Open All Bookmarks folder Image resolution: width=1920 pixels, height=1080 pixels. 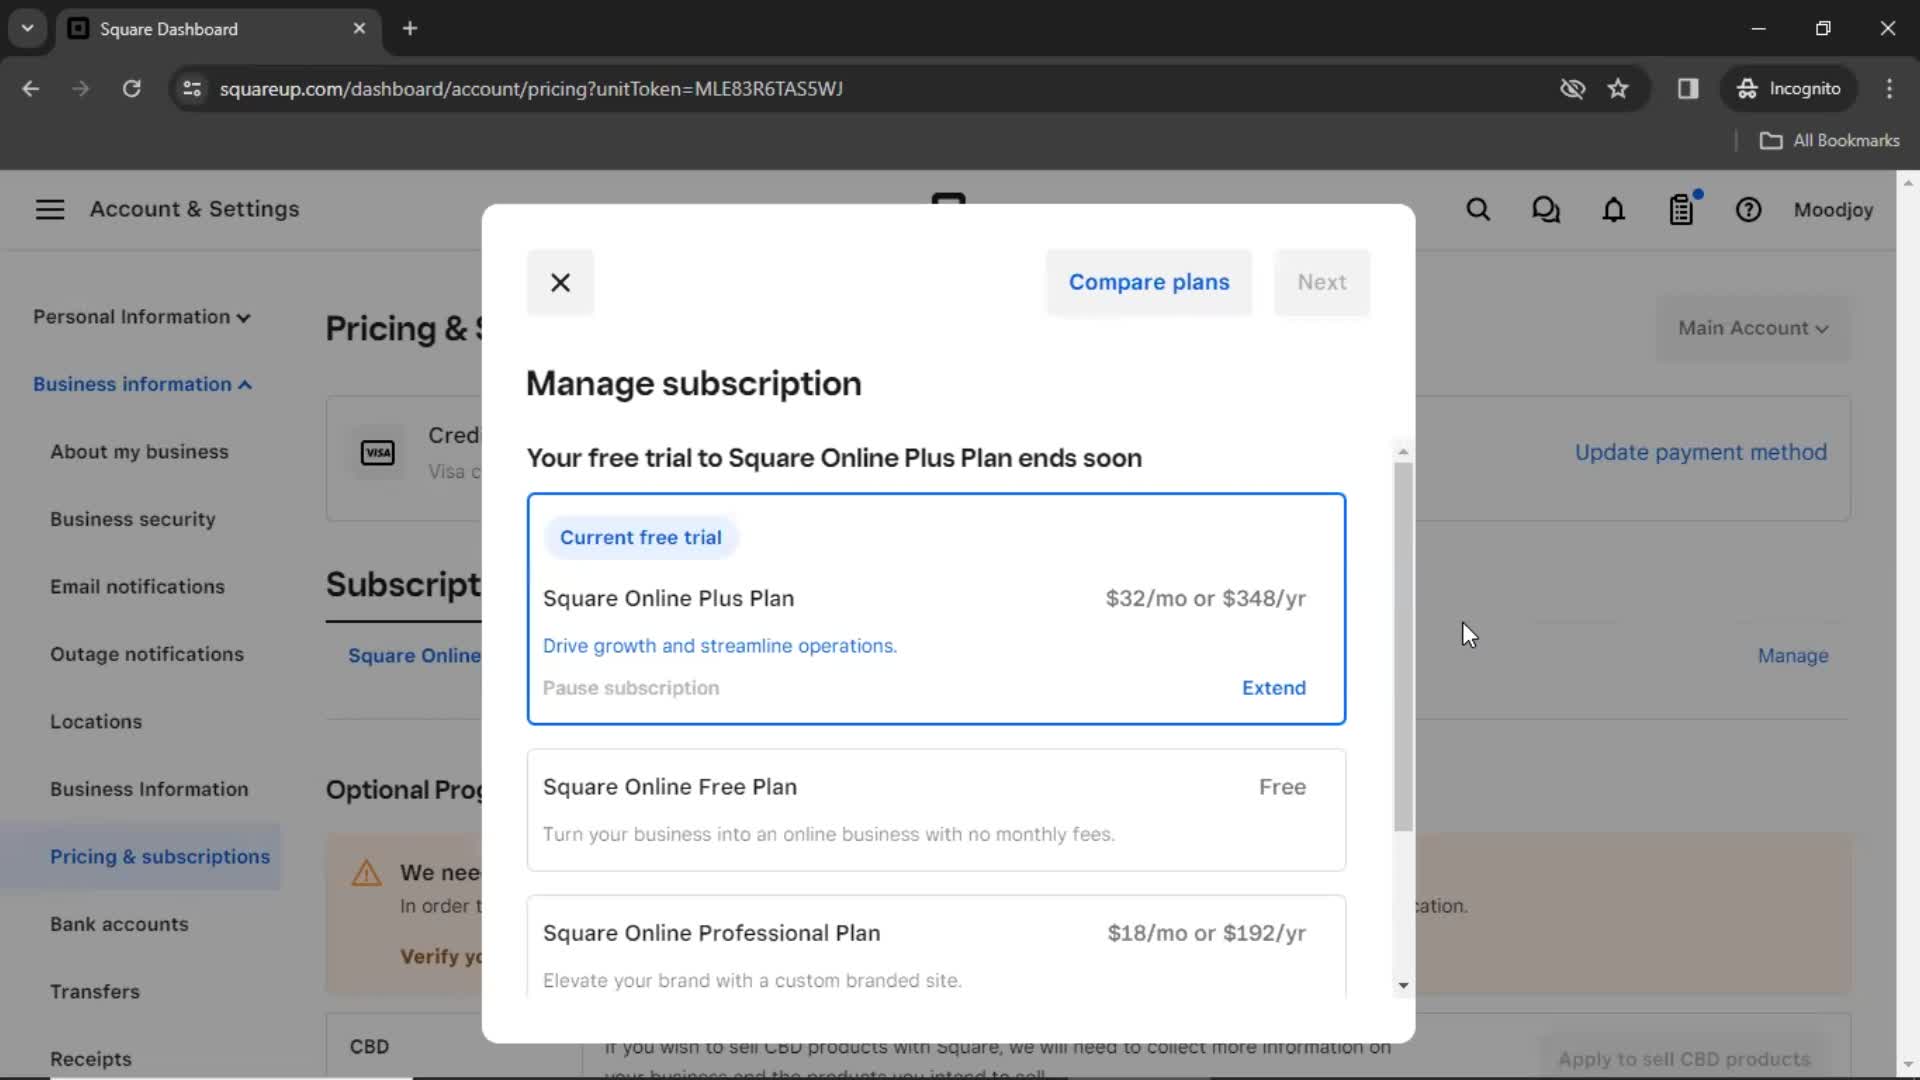point(1829,141)
